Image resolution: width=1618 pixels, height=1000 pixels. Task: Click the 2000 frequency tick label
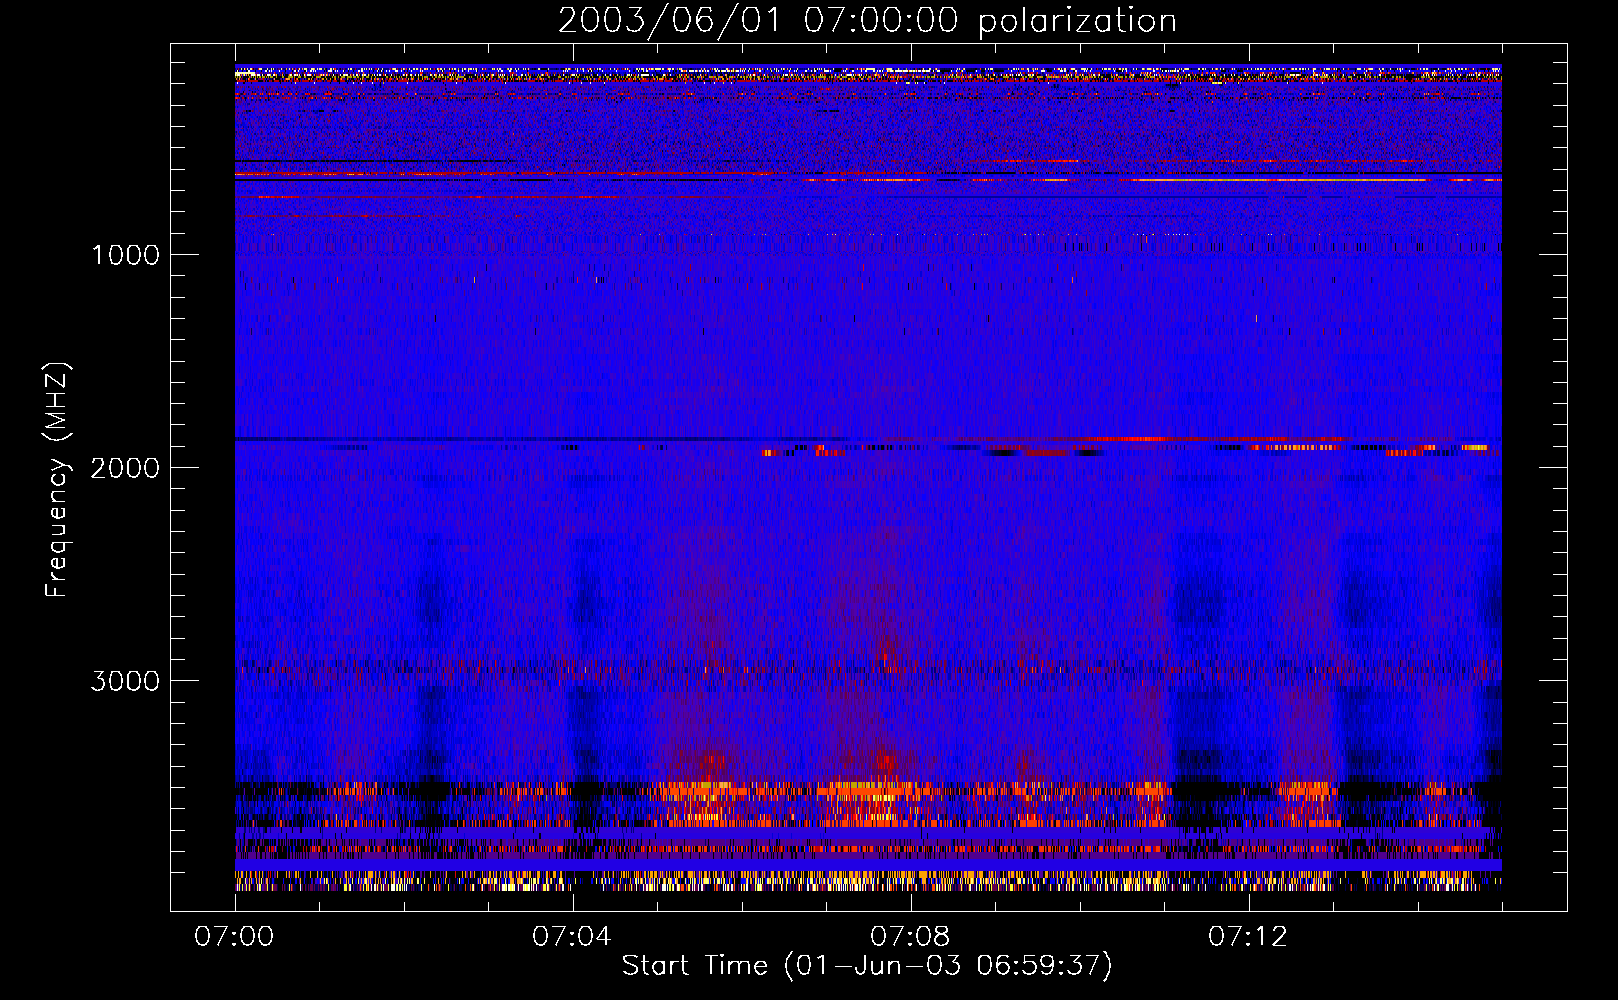(x=125, y=468)
